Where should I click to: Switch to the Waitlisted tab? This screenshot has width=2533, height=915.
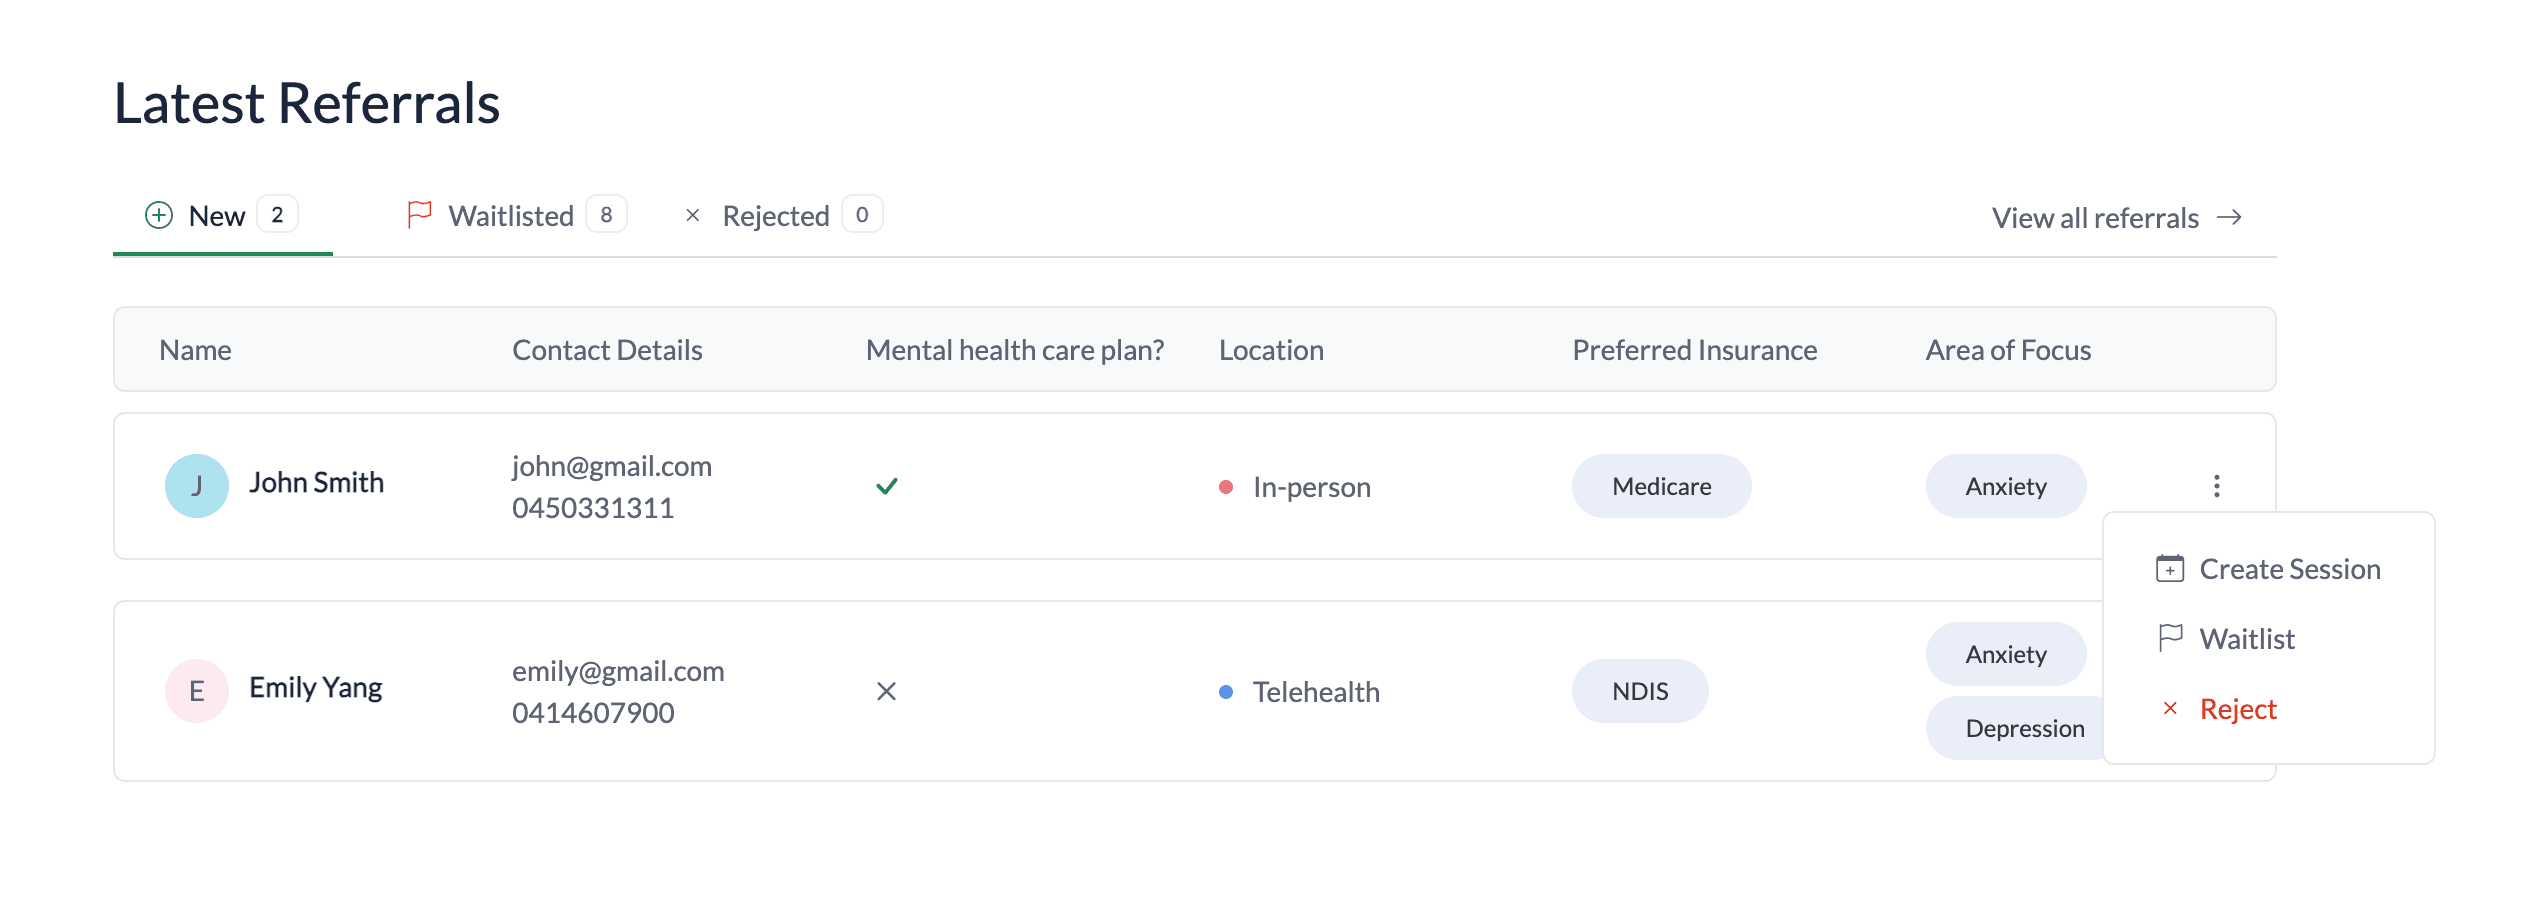511,216
